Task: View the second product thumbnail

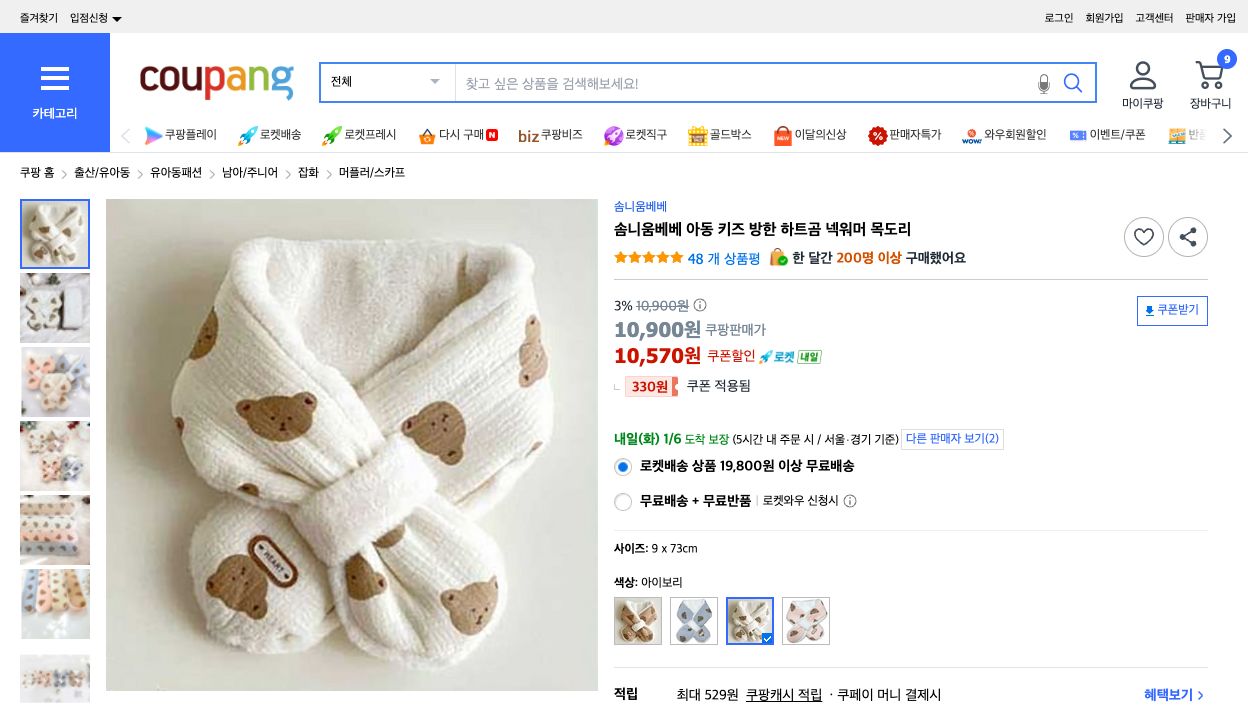Action: pyautogui.click(x=55, y=308)
